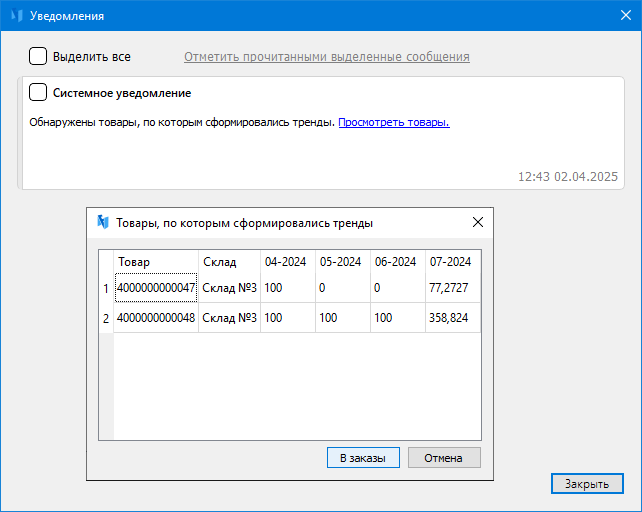Image resolution: width=642 pixels, height=512 pixels.
Task: Check the Системное уведомление checkbox
Action: 38,93
